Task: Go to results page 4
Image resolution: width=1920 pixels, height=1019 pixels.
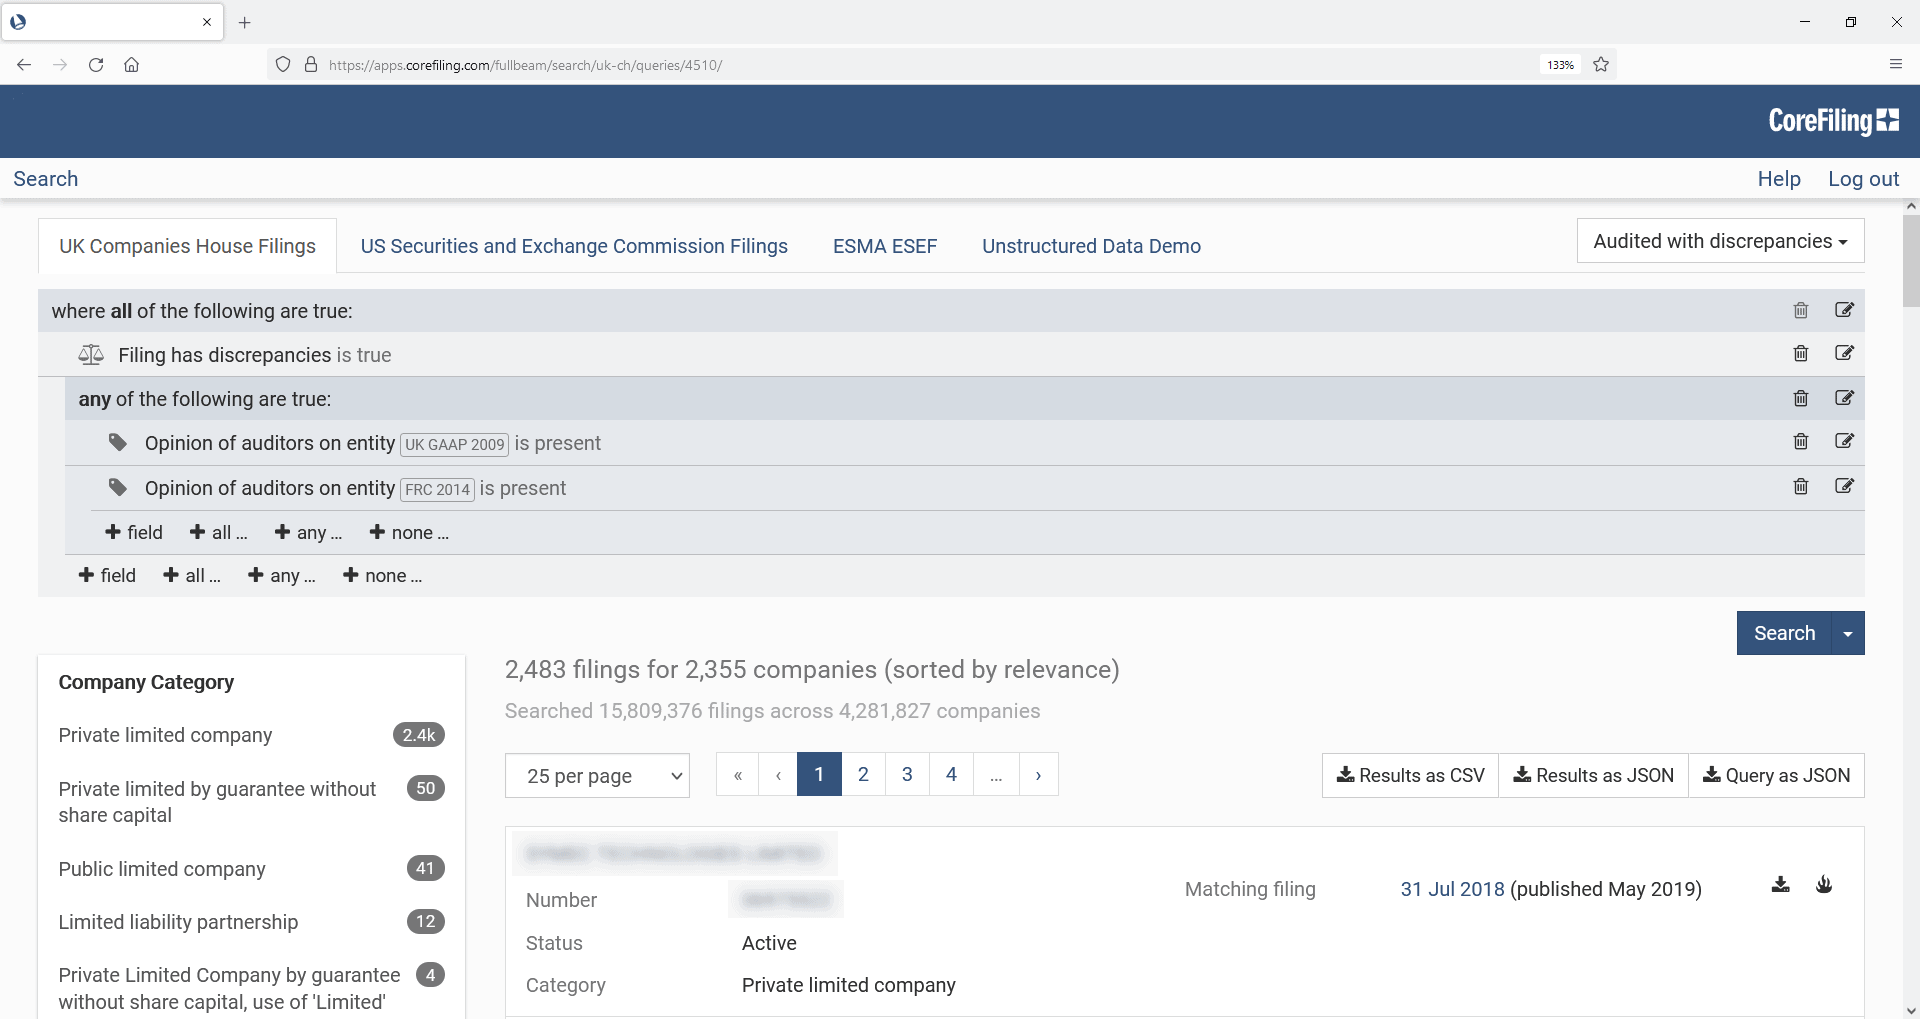Action: coord(951,775)
